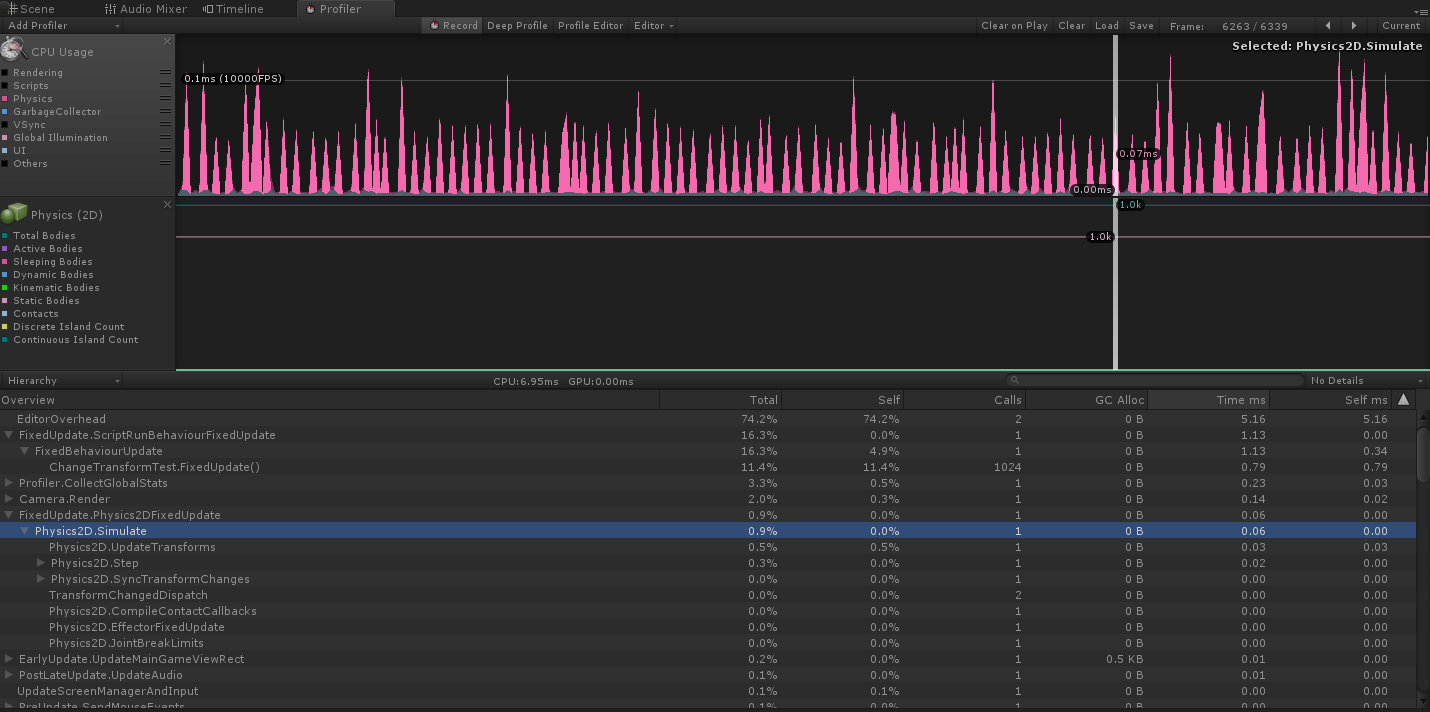Grab the reorder handle for VSync
Image resolution: width=1430 pixels, height=712 pixels.
coord(165,124)
